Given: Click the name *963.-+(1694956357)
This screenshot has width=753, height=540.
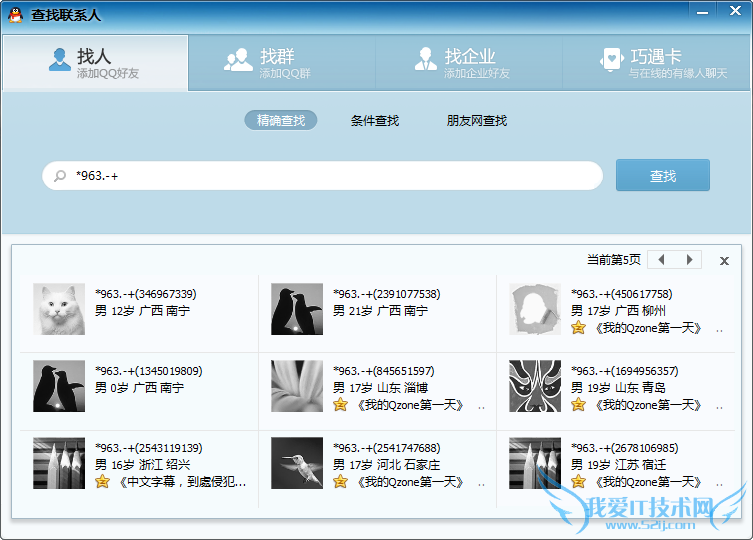Looking at the screenshot, I should tap(624, 371).
